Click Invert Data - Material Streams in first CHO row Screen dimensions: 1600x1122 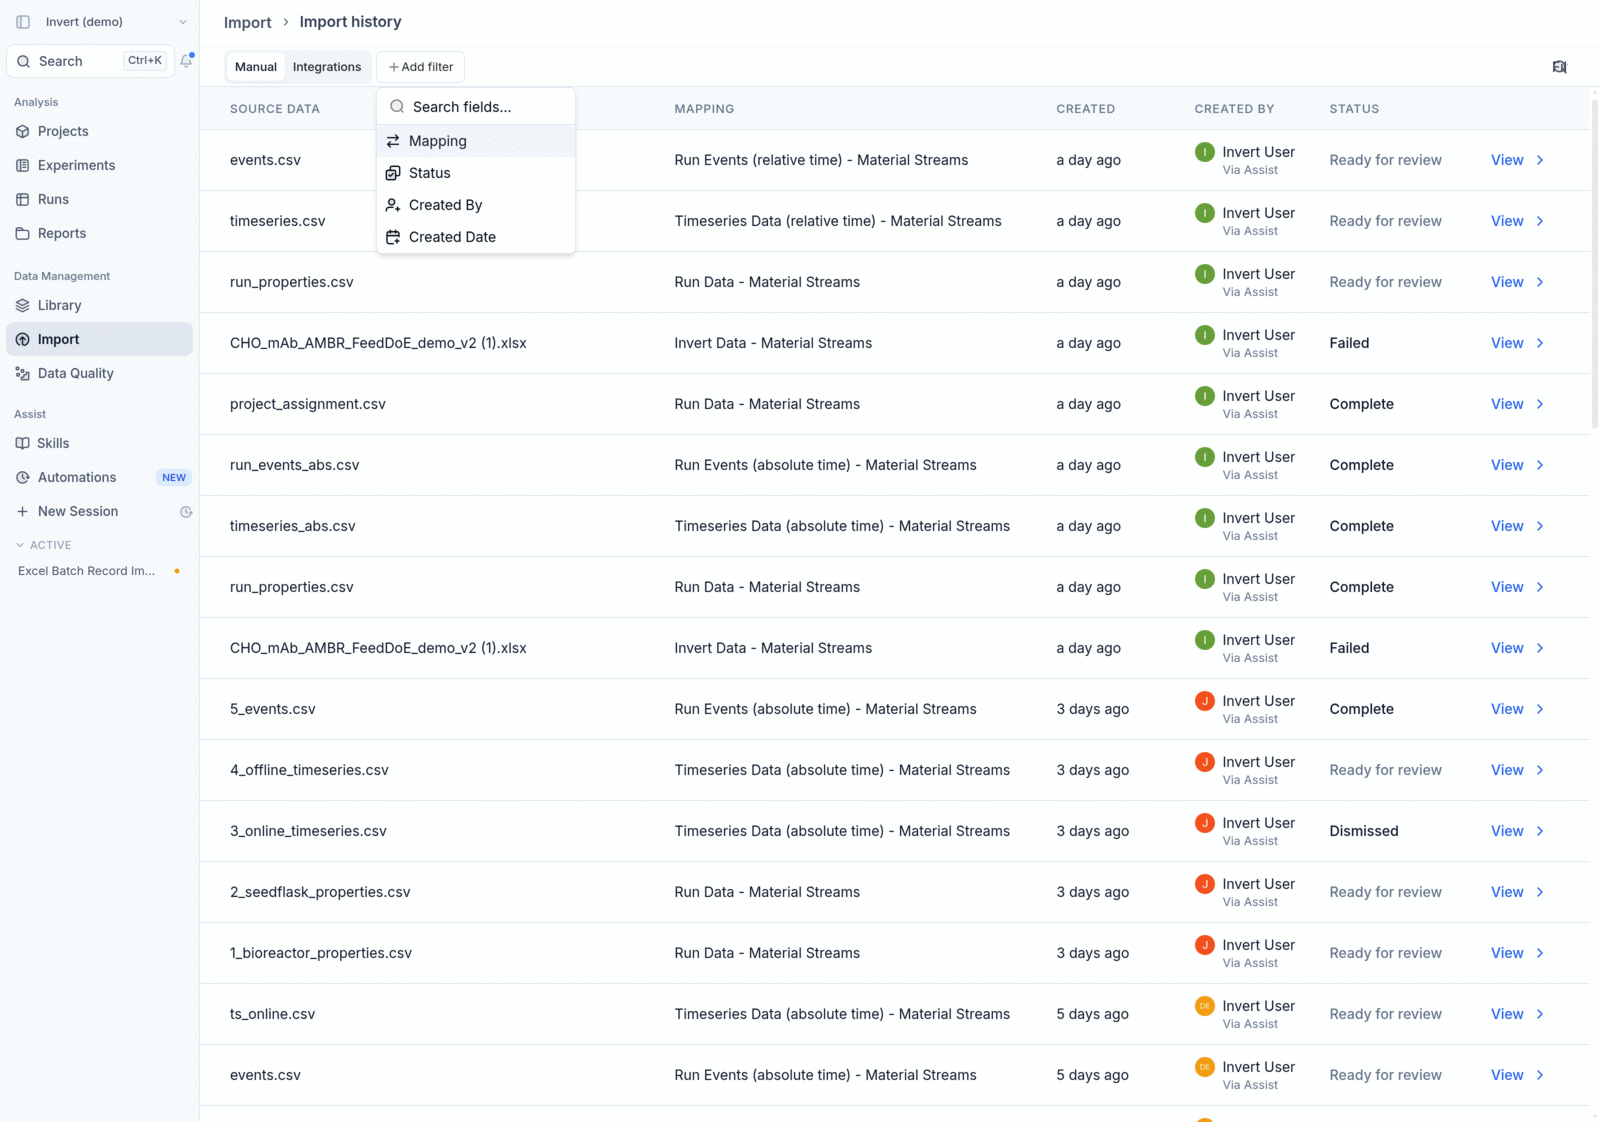[x=773, y=343]
